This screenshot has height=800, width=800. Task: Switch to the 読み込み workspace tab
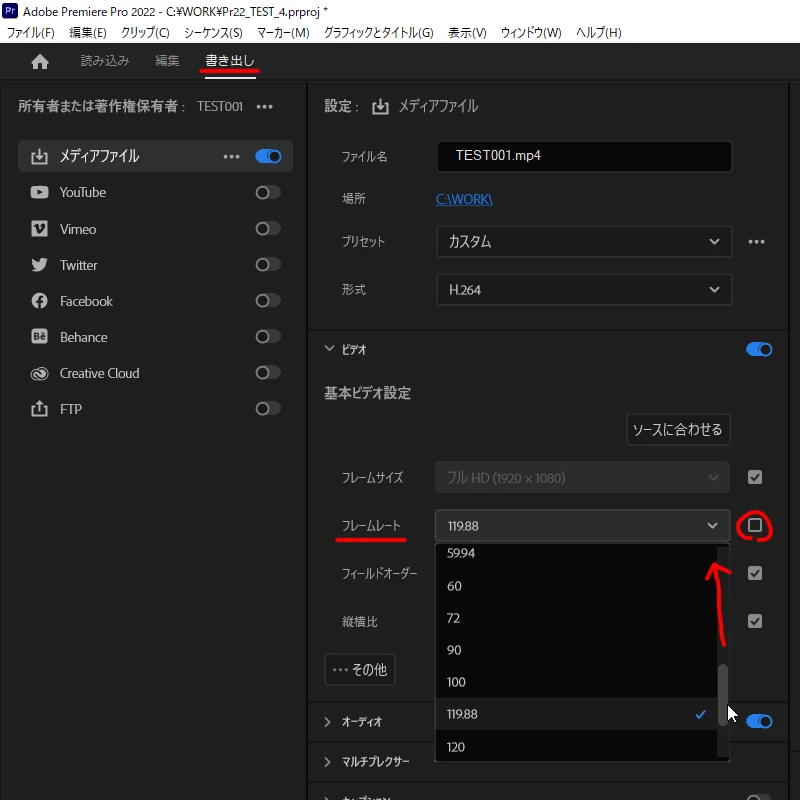point(105,61)
